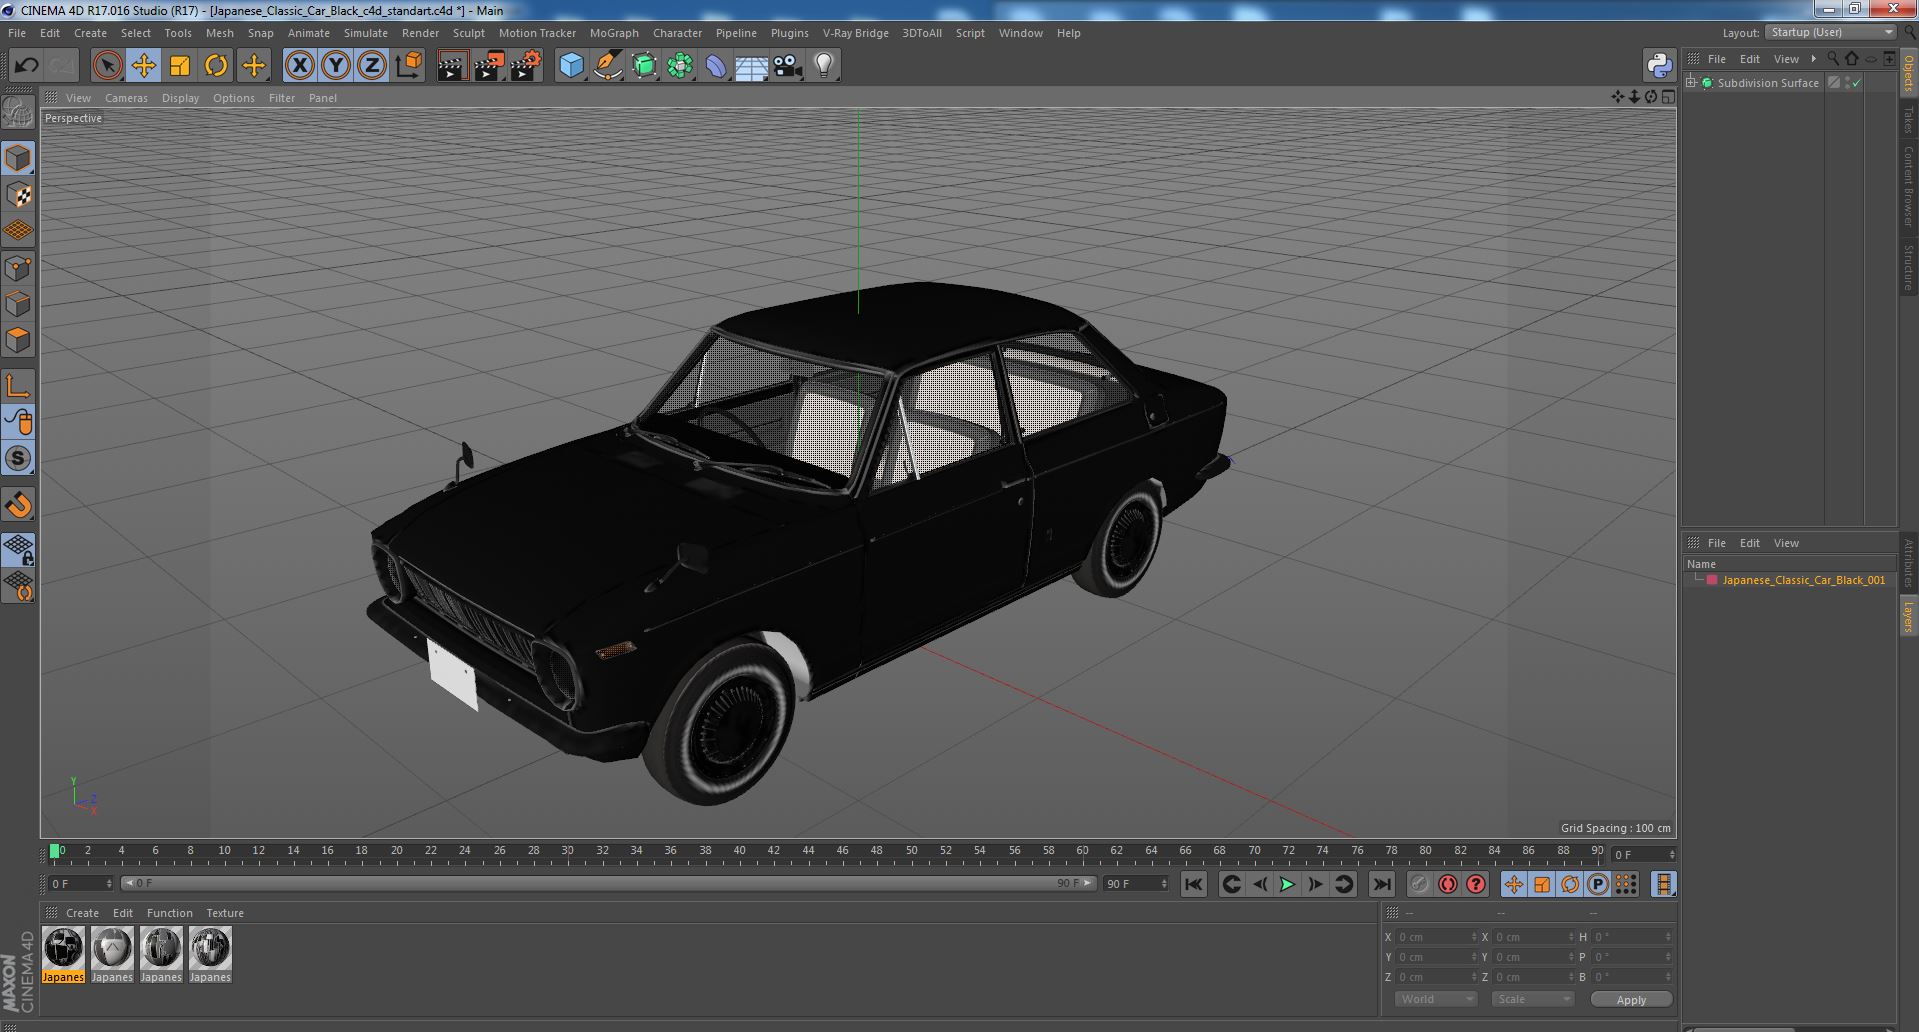
Task: Activate the Move tool
Action: coord(143,66)
